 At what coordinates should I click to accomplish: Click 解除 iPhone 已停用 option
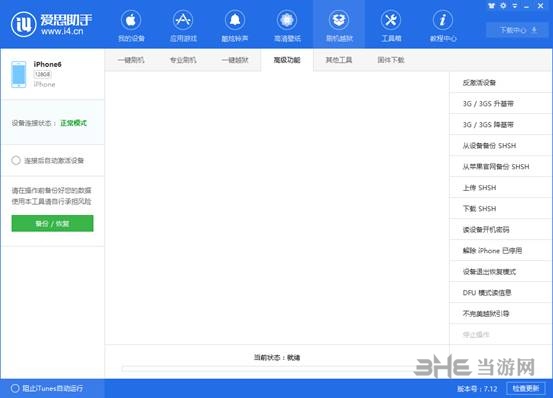click(x=500, y=250)
